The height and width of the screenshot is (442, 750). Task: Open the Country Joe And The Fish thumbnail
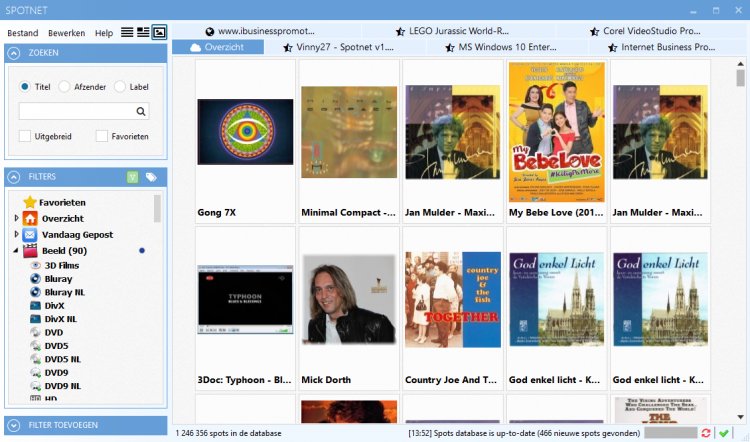click(453, 299)
